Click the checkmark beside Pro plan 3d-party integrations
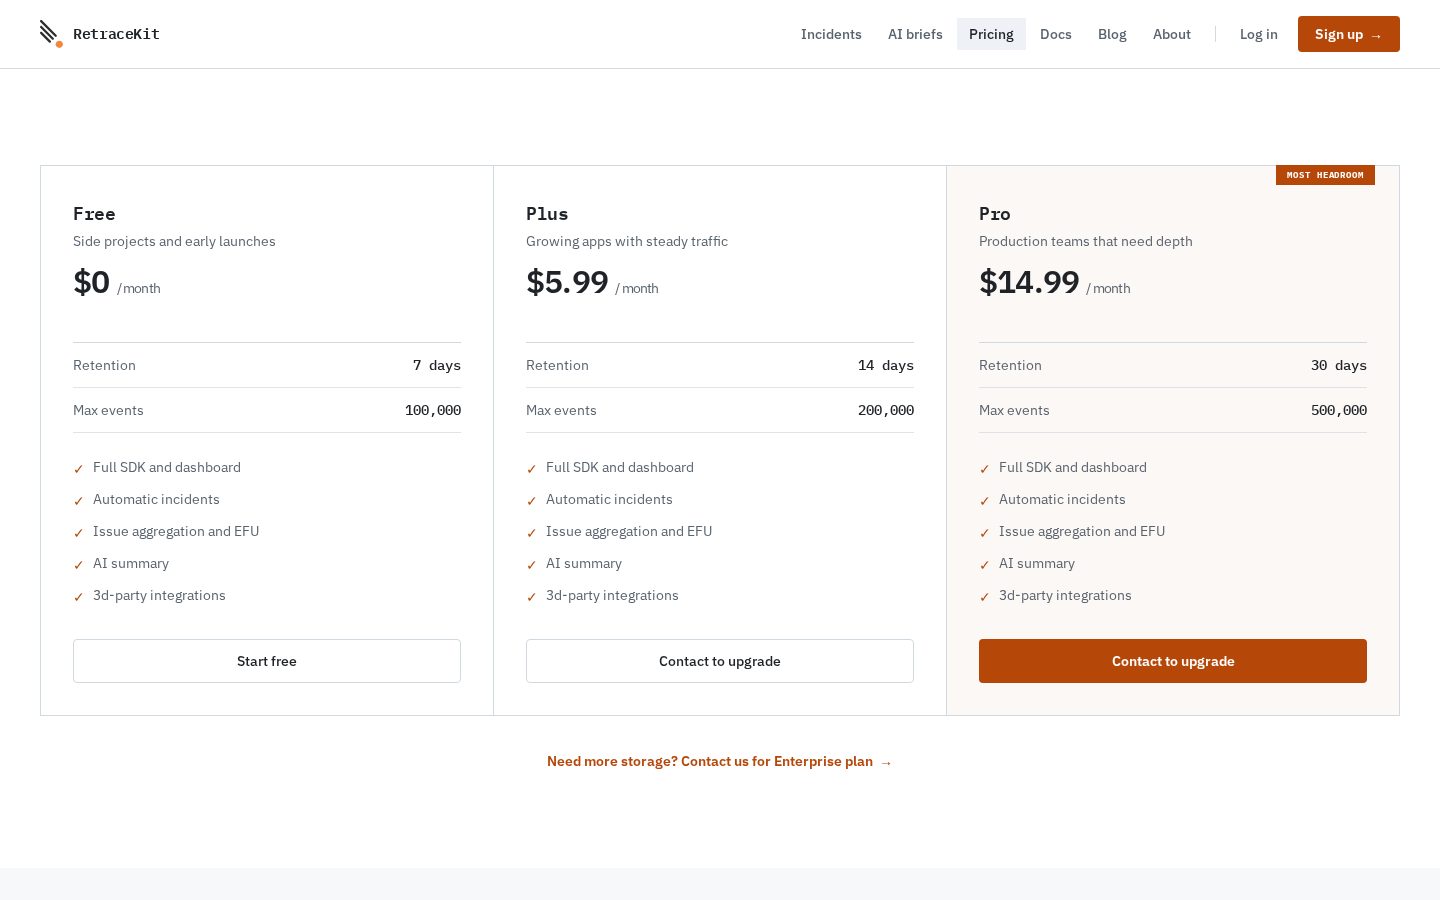Screen dimensions: 1440x900 click(x=985, y=597)
